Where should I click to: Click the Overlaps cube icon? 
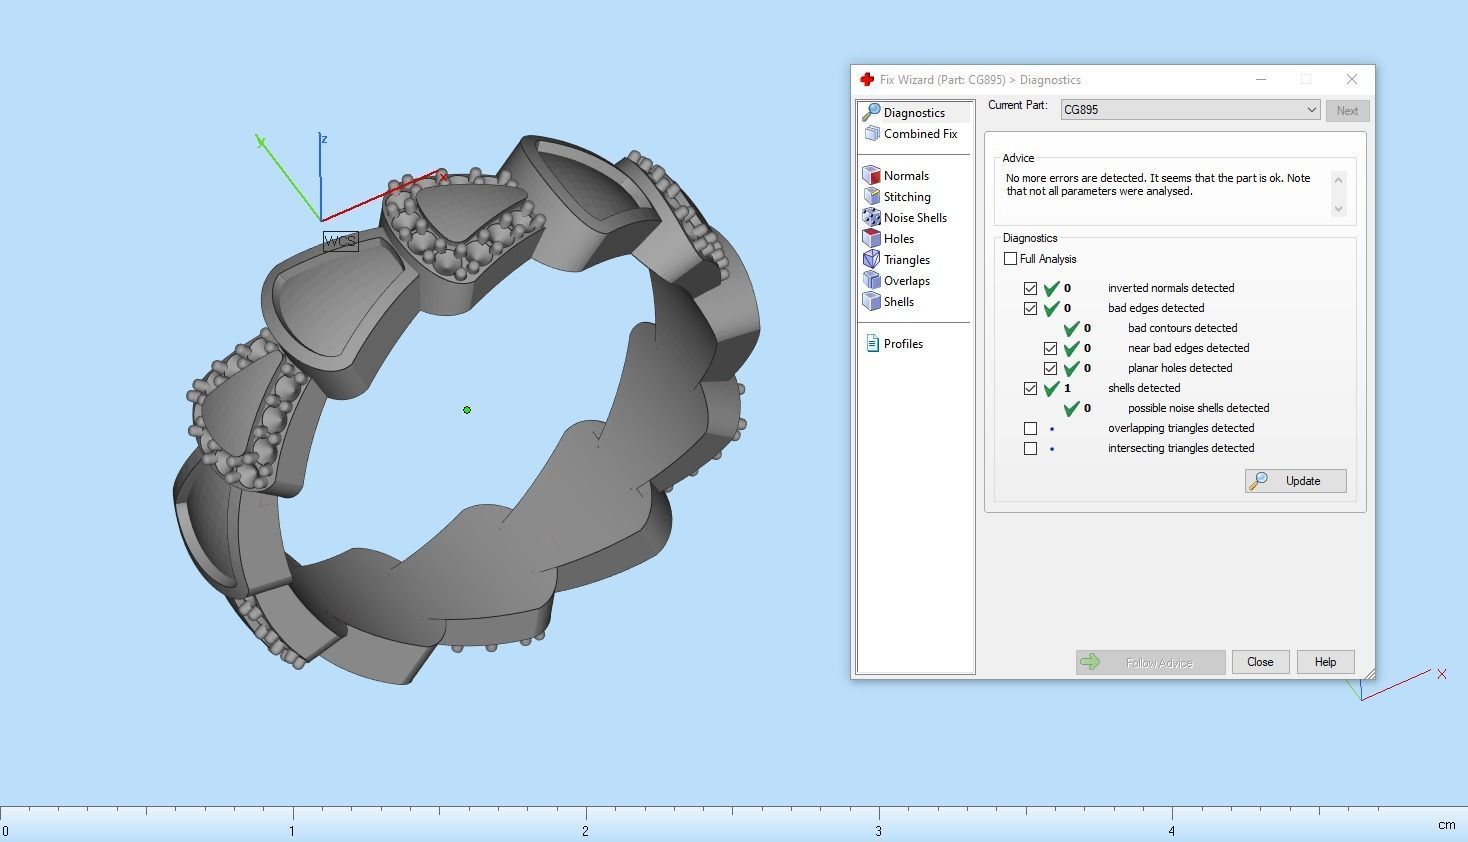click(x=871, y=280)
